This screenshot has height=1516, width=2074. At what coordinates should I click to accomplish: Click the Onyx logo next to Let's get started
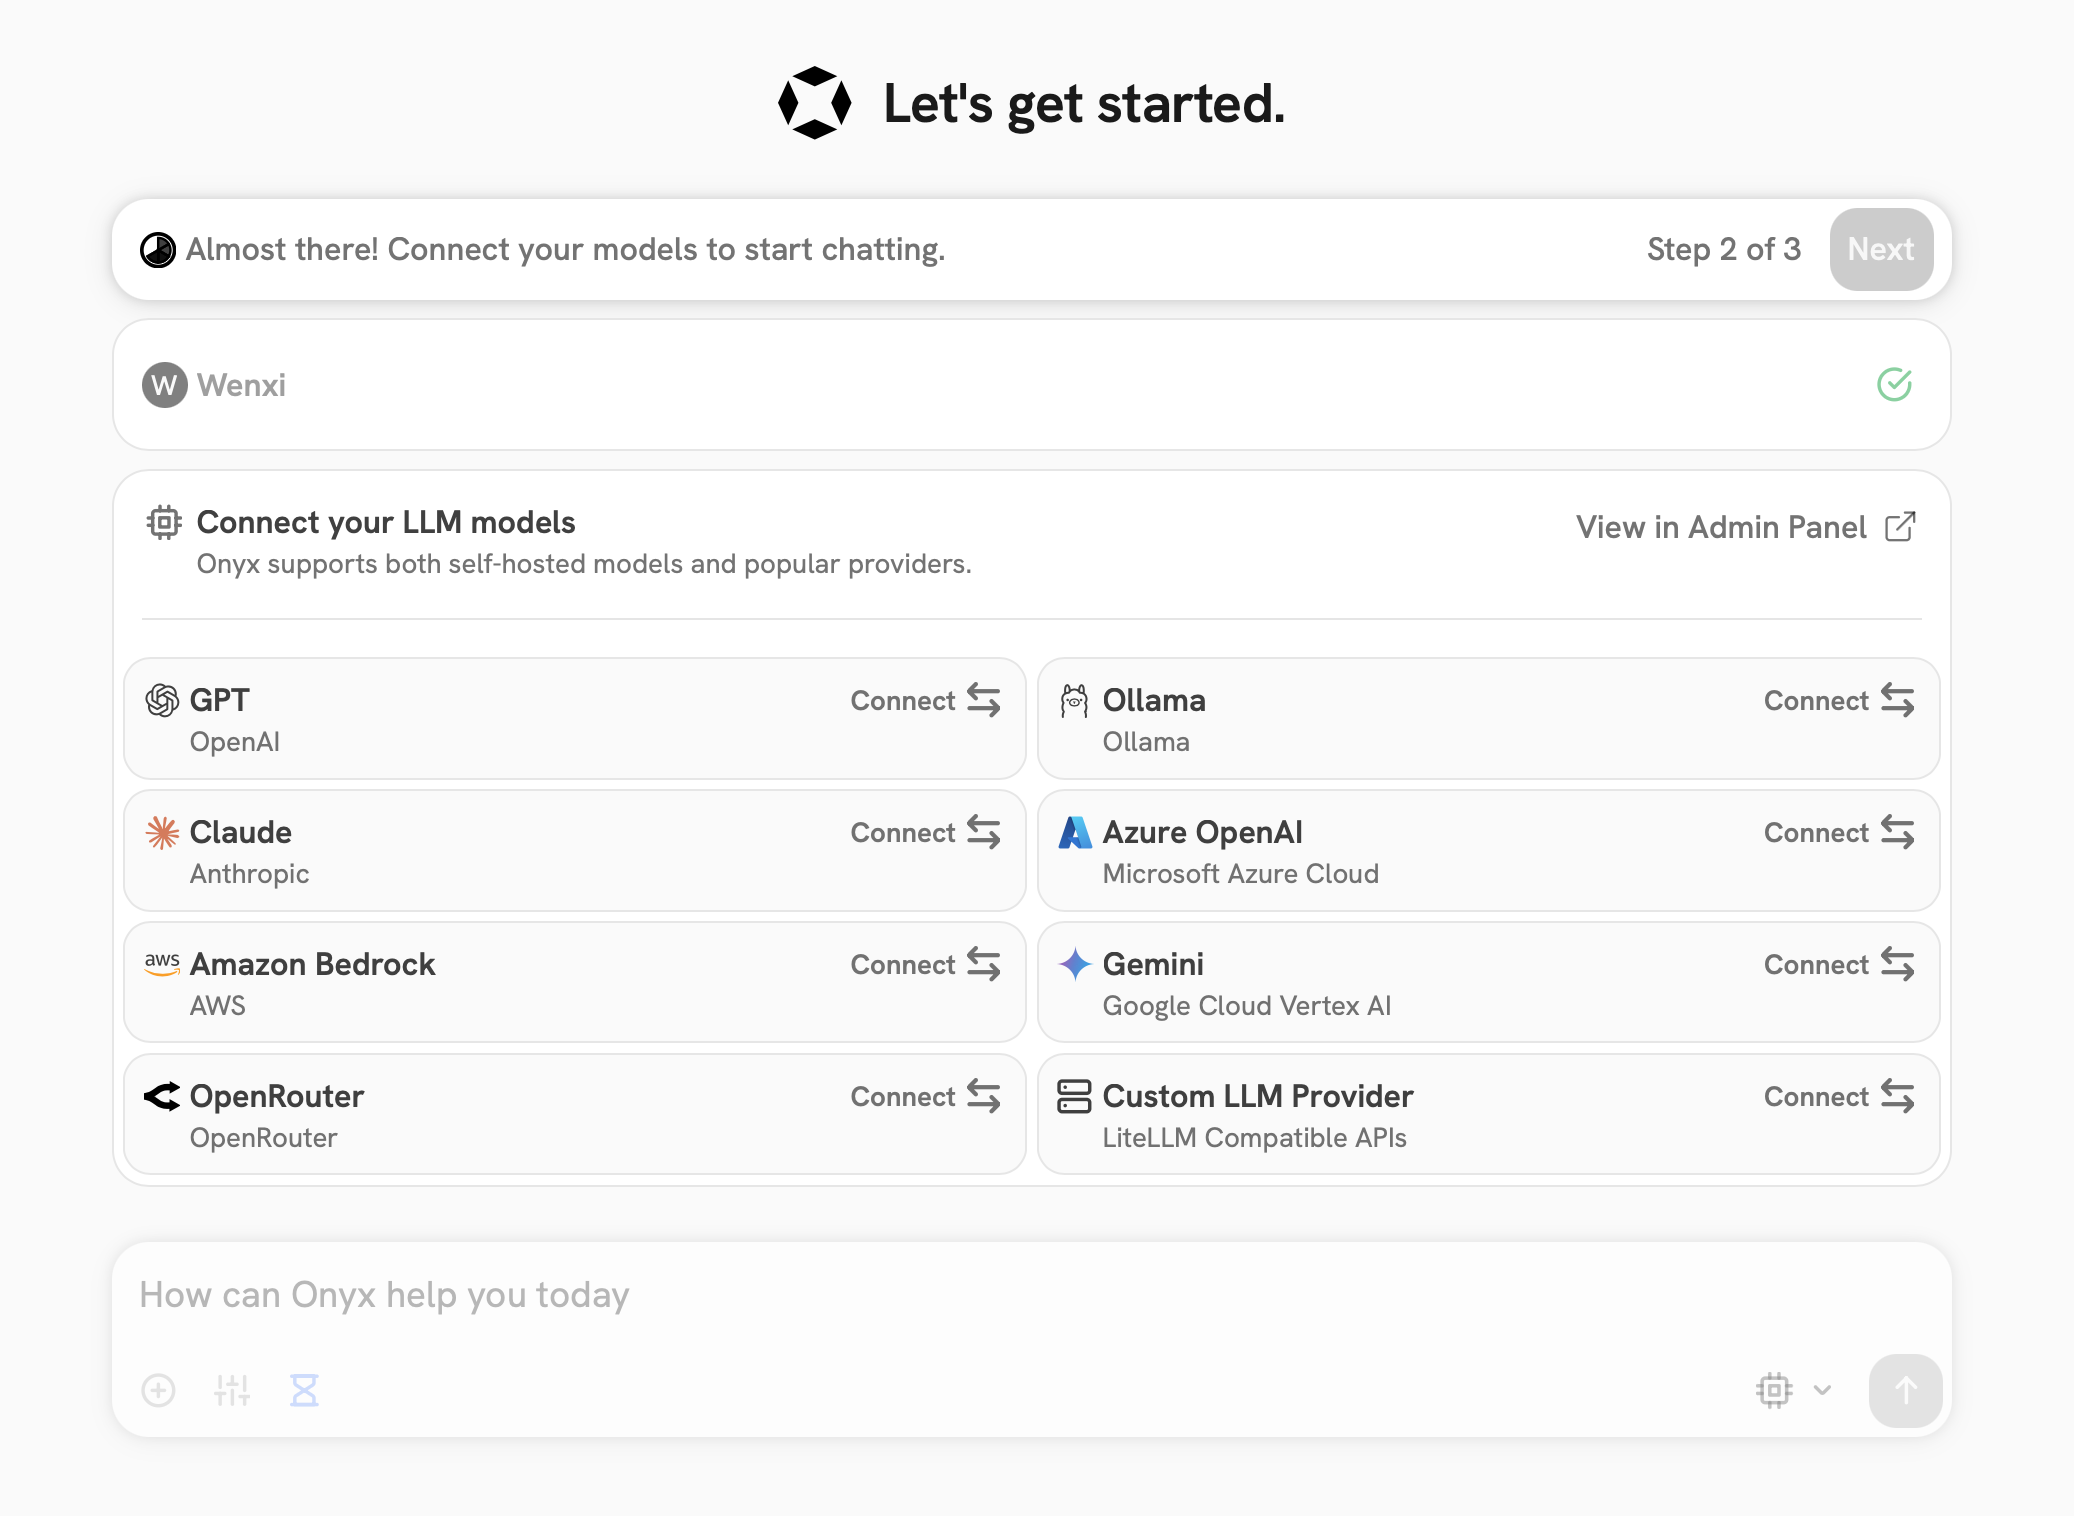tap(813, 101)
